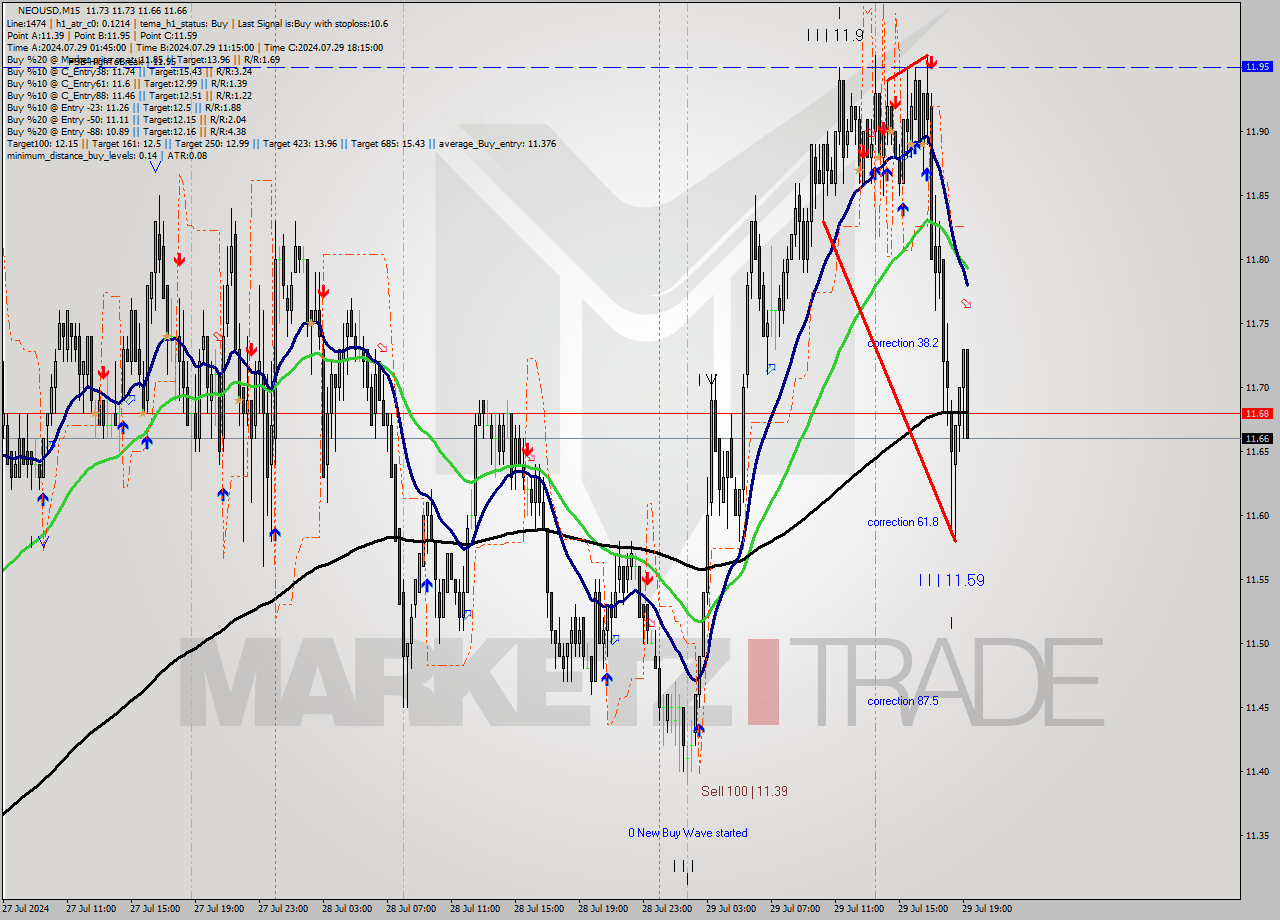Click the '27 Jul 15:00' time label
This screenshot has height=920, width=1280.
click(x=157, y=909)
